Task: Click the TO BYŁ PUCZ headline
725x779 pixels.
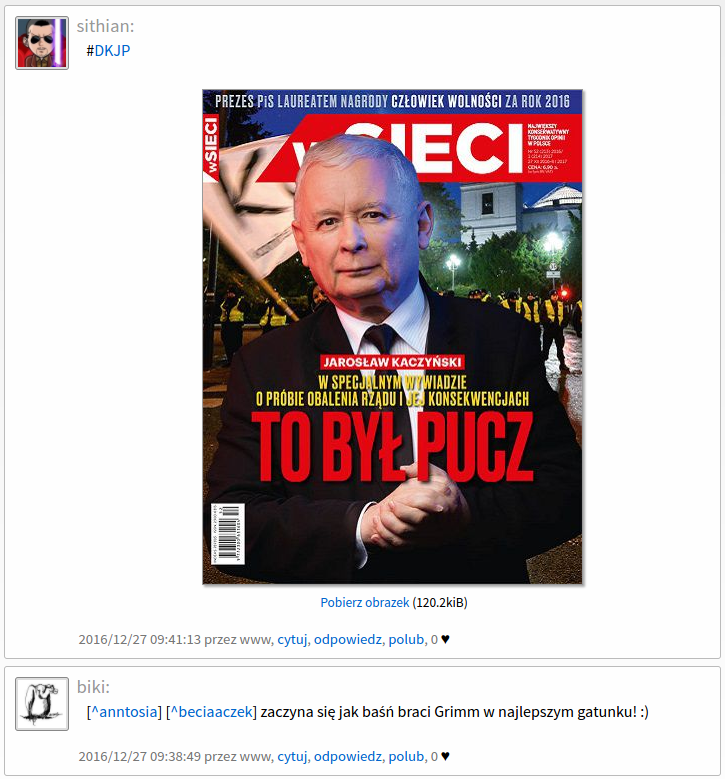Action: point(393,447)
